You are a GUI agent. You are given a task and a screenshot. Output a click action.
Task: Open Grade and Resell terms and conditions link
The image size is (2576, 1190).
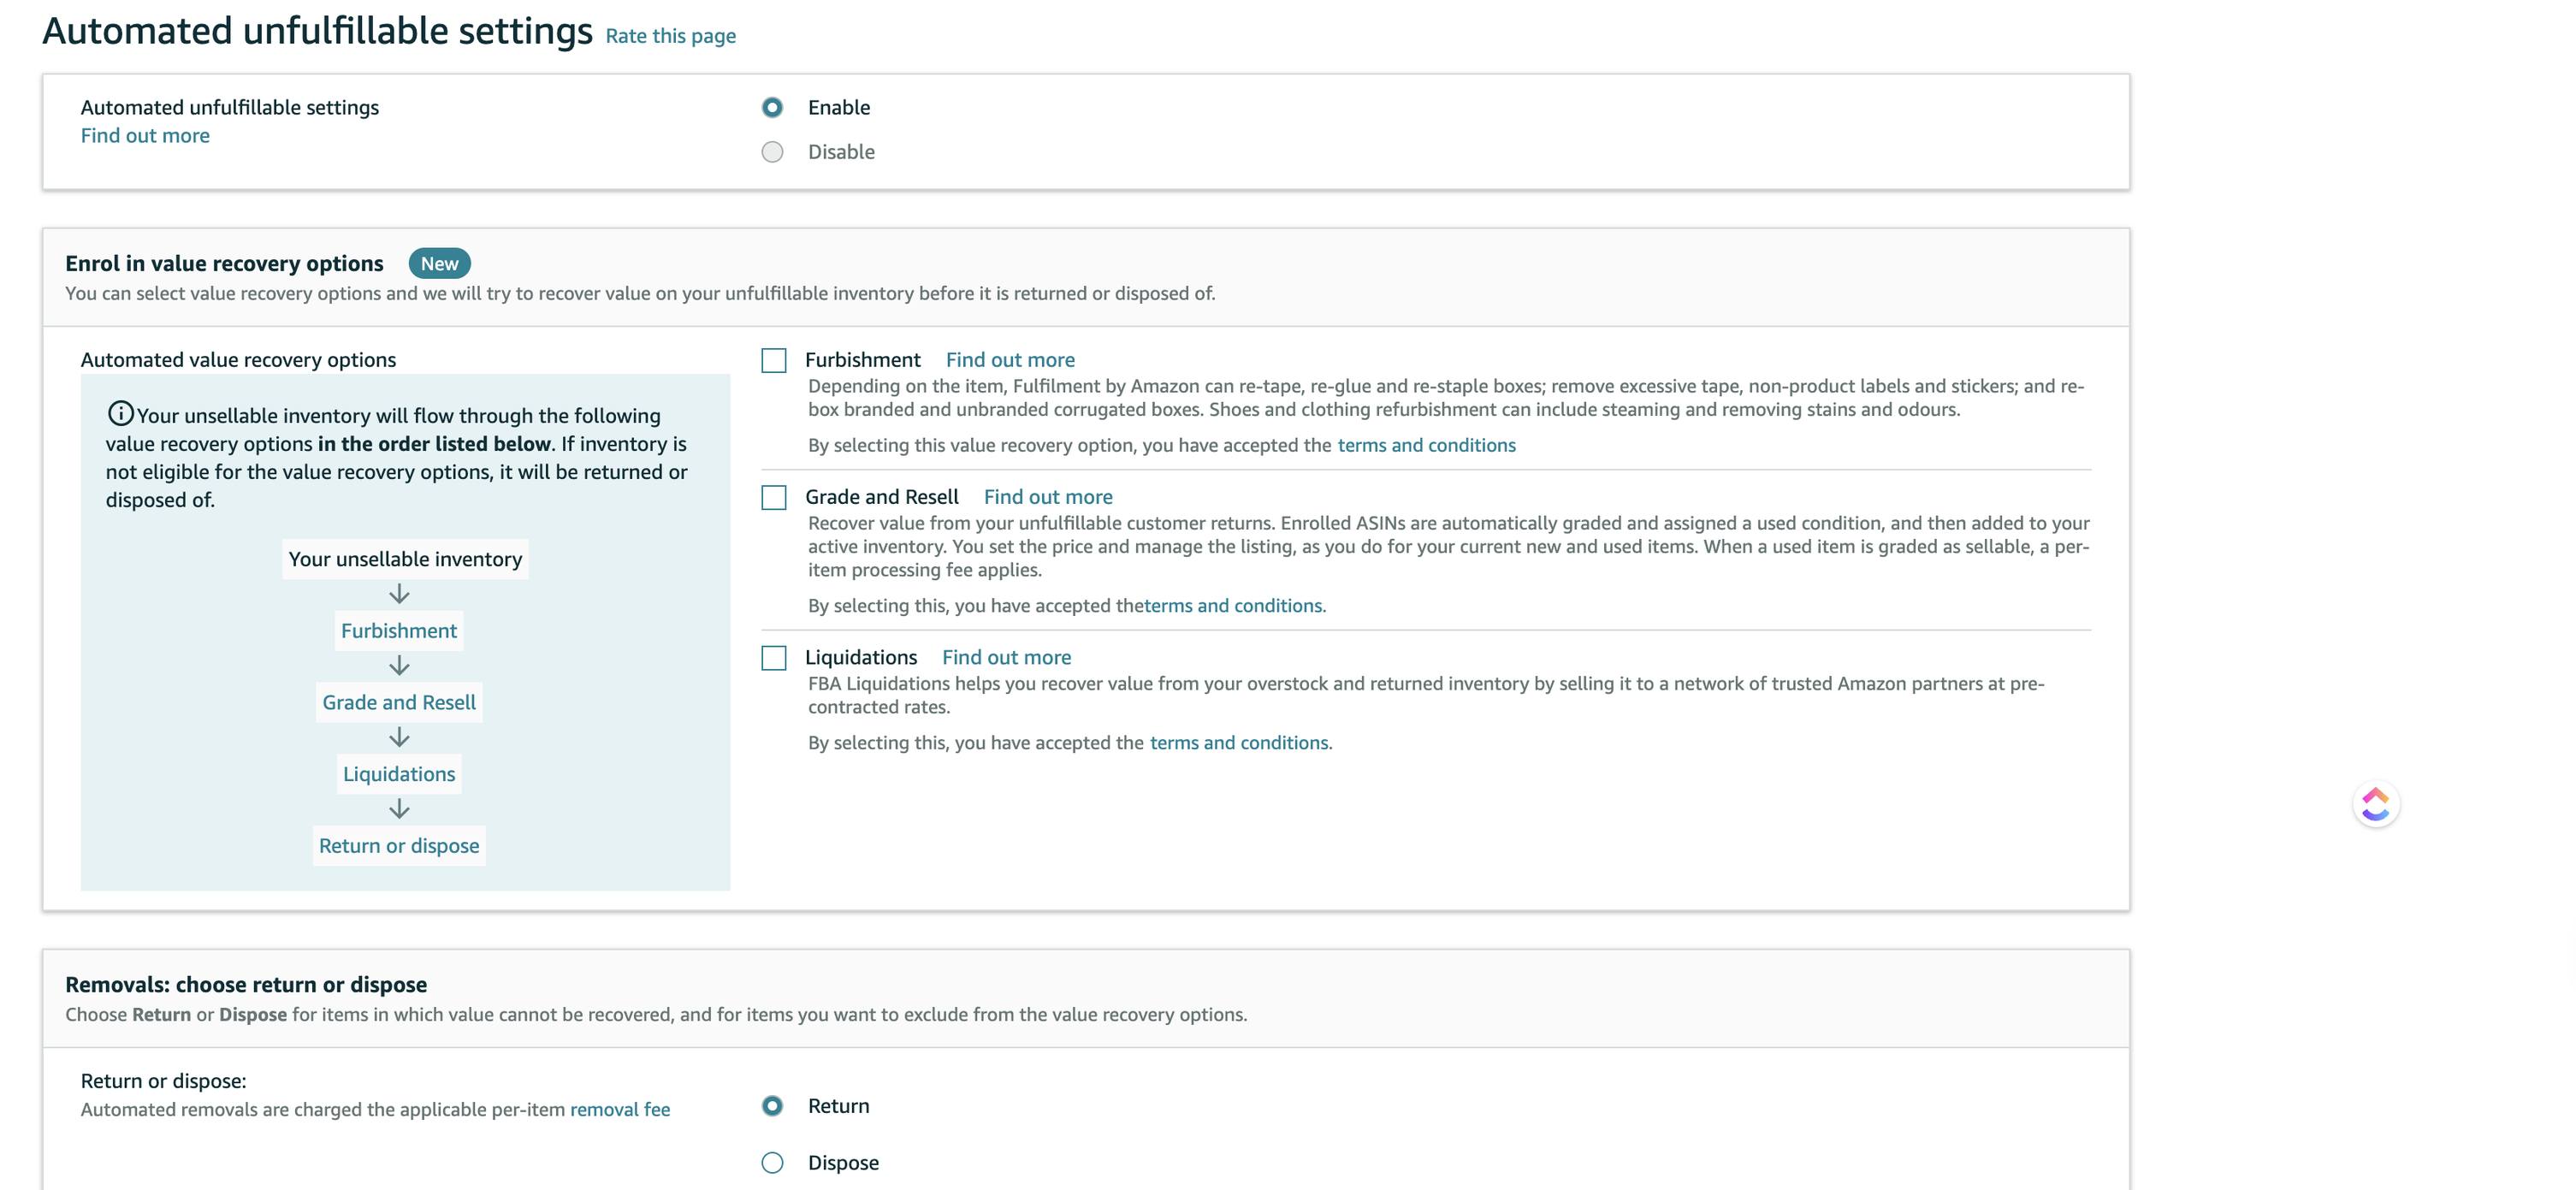(1234, 606)
